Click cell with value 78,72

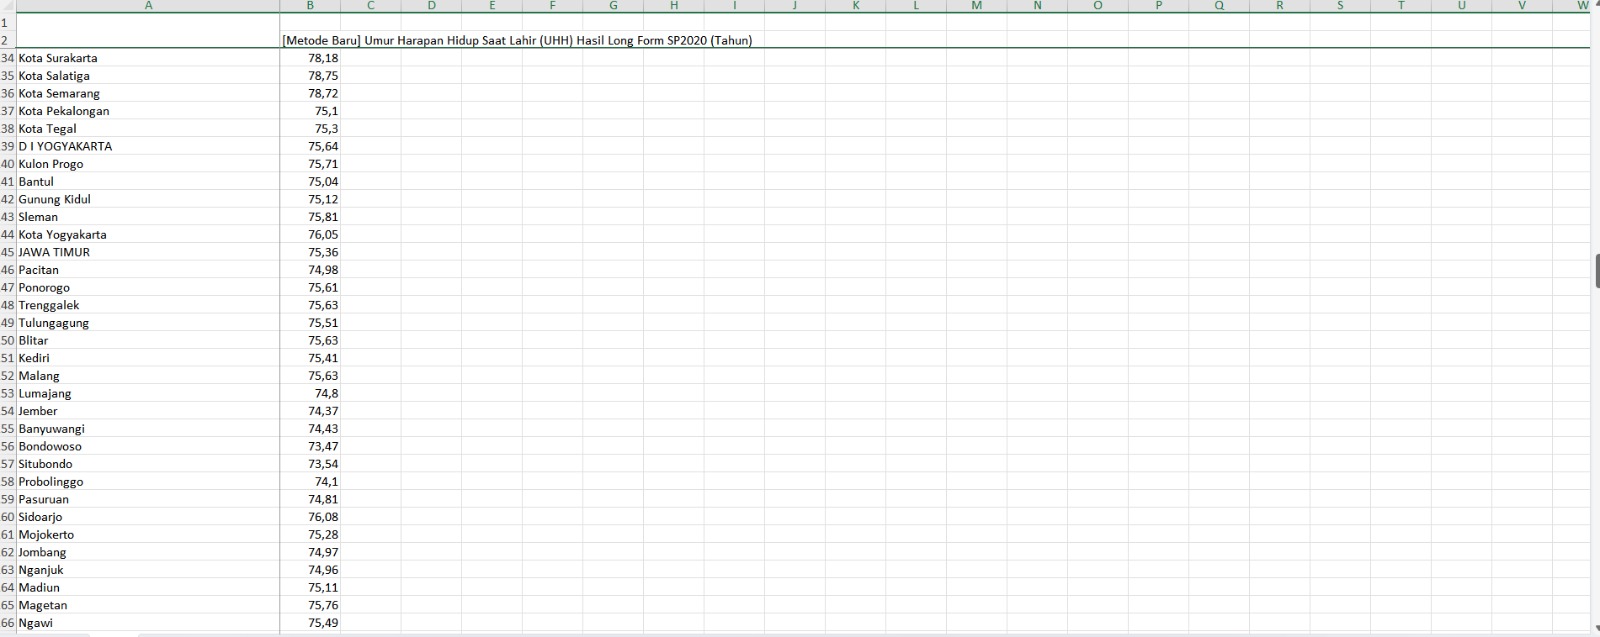tap(310, 93)
